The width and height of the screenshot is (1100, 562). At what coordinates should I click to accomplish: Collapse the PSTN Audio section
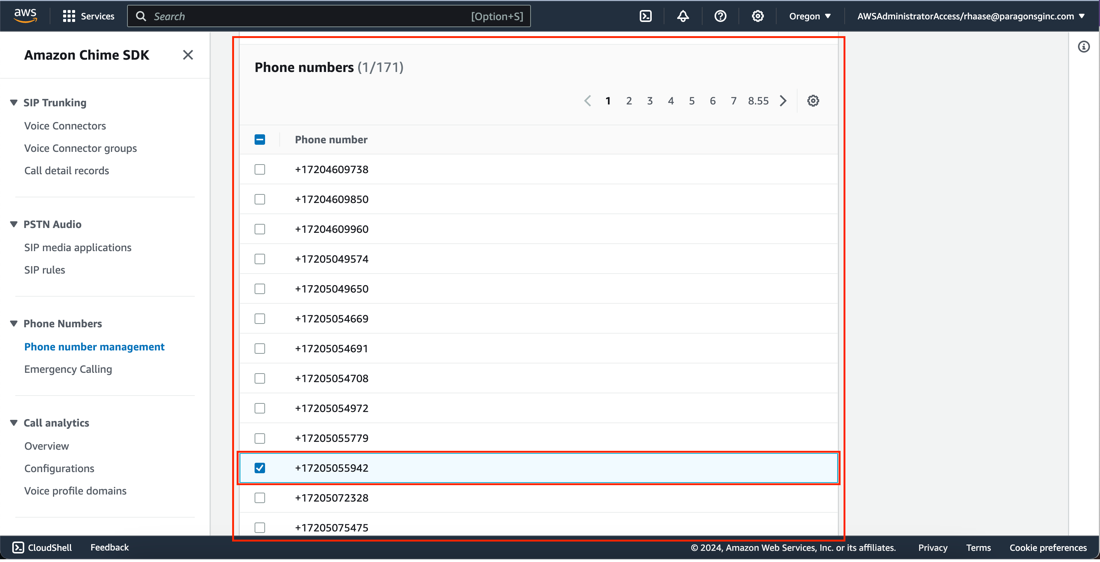tap(13, 225)
